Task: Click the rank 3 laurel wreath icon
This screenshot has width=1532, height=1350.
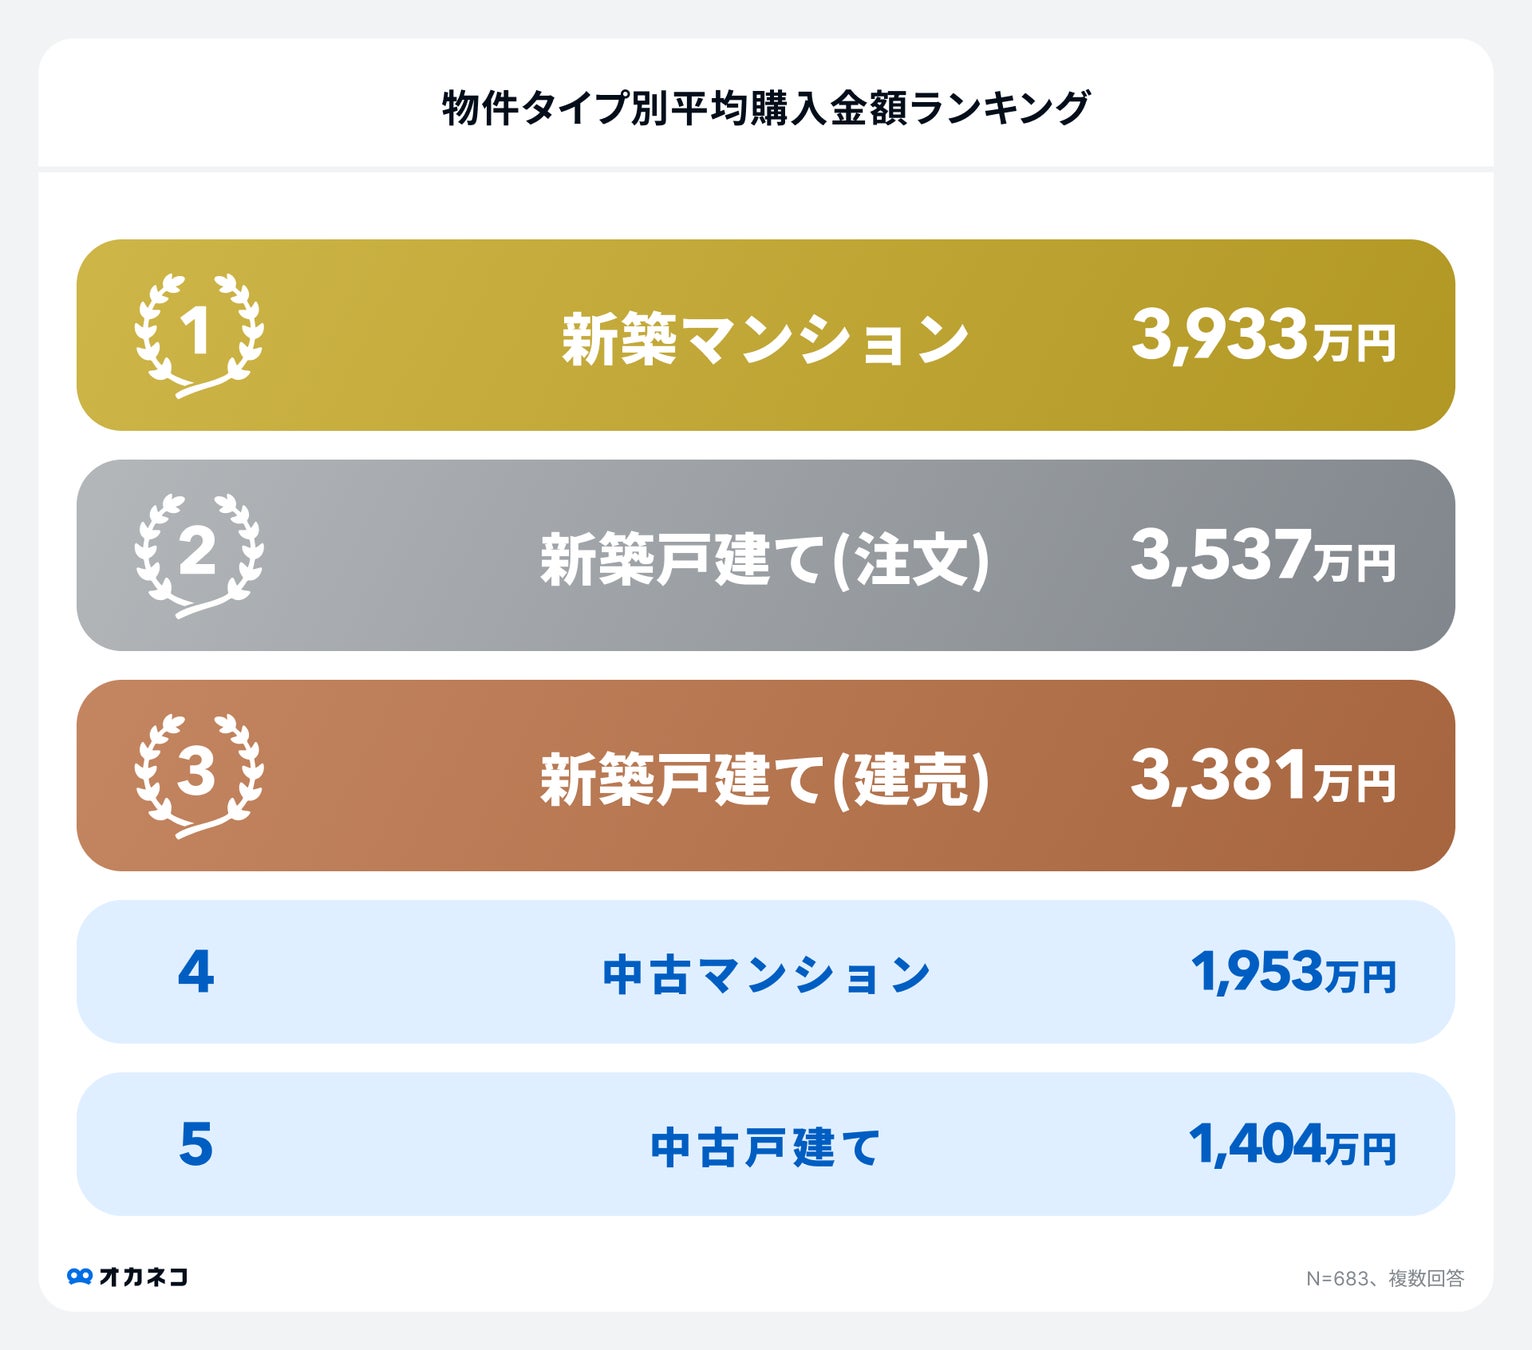Action: tap(198, 775)
